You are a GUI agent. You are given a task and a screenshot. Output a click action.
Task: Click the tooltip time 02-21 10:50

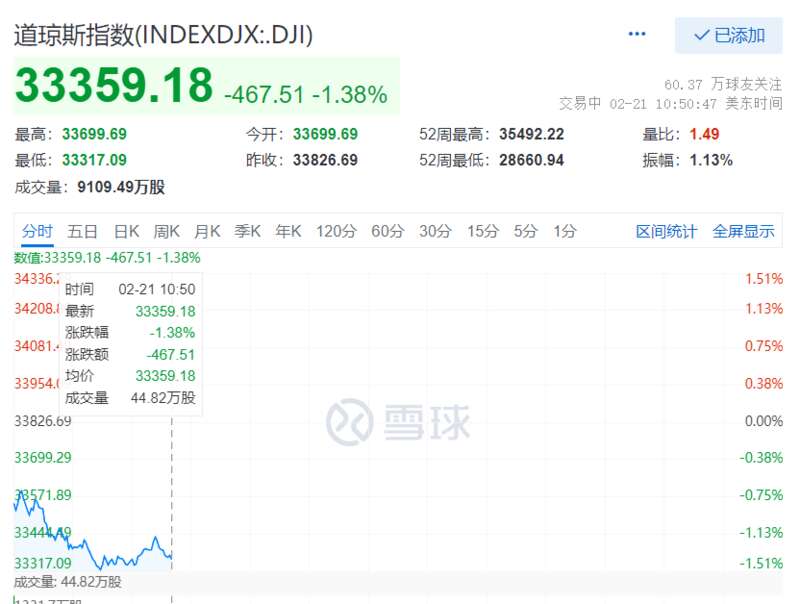click(x=157, y=289)
